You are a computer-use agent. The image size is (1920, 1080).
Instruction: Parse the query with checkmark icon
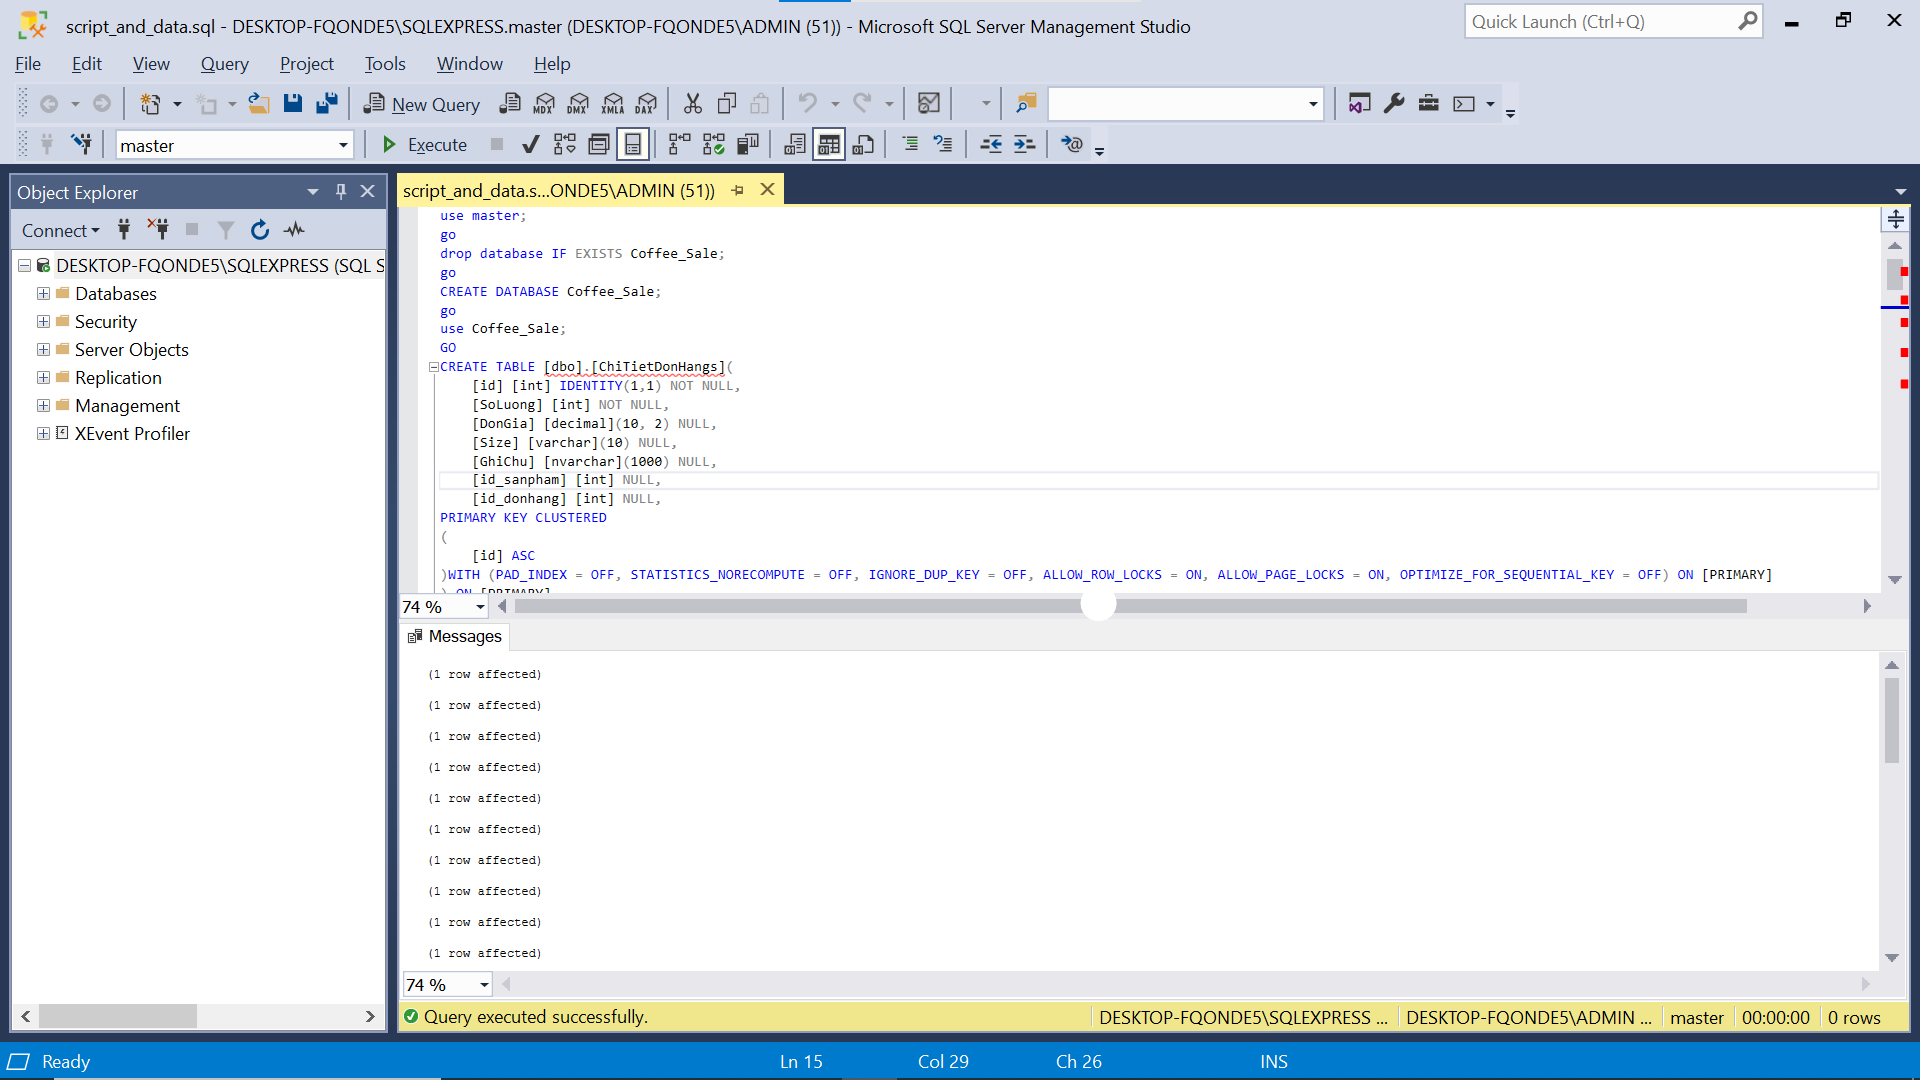(531, 145)
